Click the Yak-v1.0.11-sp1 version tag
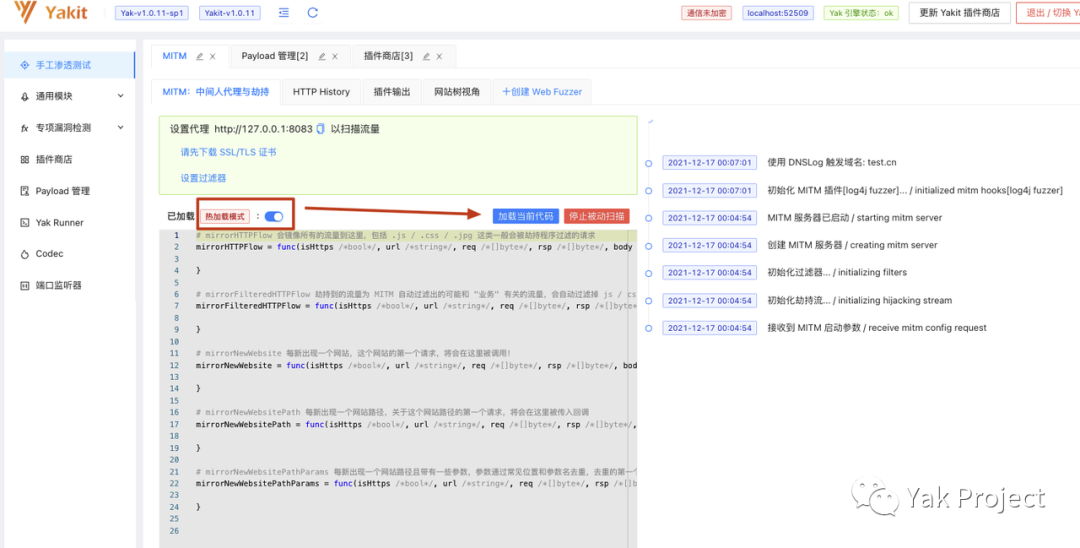 click(x=152, y=13)
